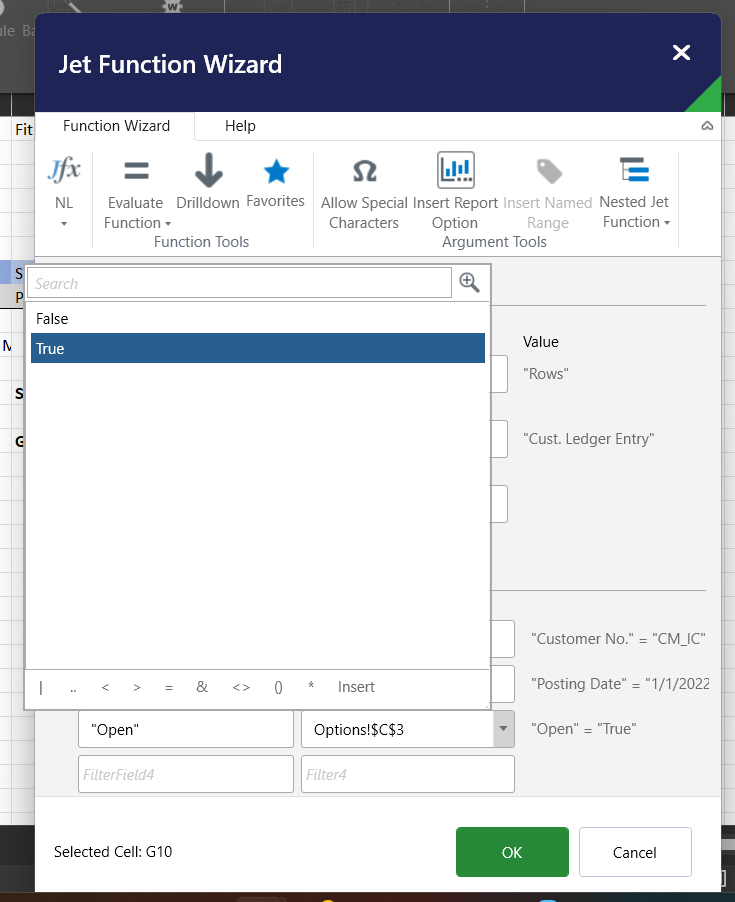Click the Filter4 input box
Viewport: 735px width, 902px height.
click(408, 774)
